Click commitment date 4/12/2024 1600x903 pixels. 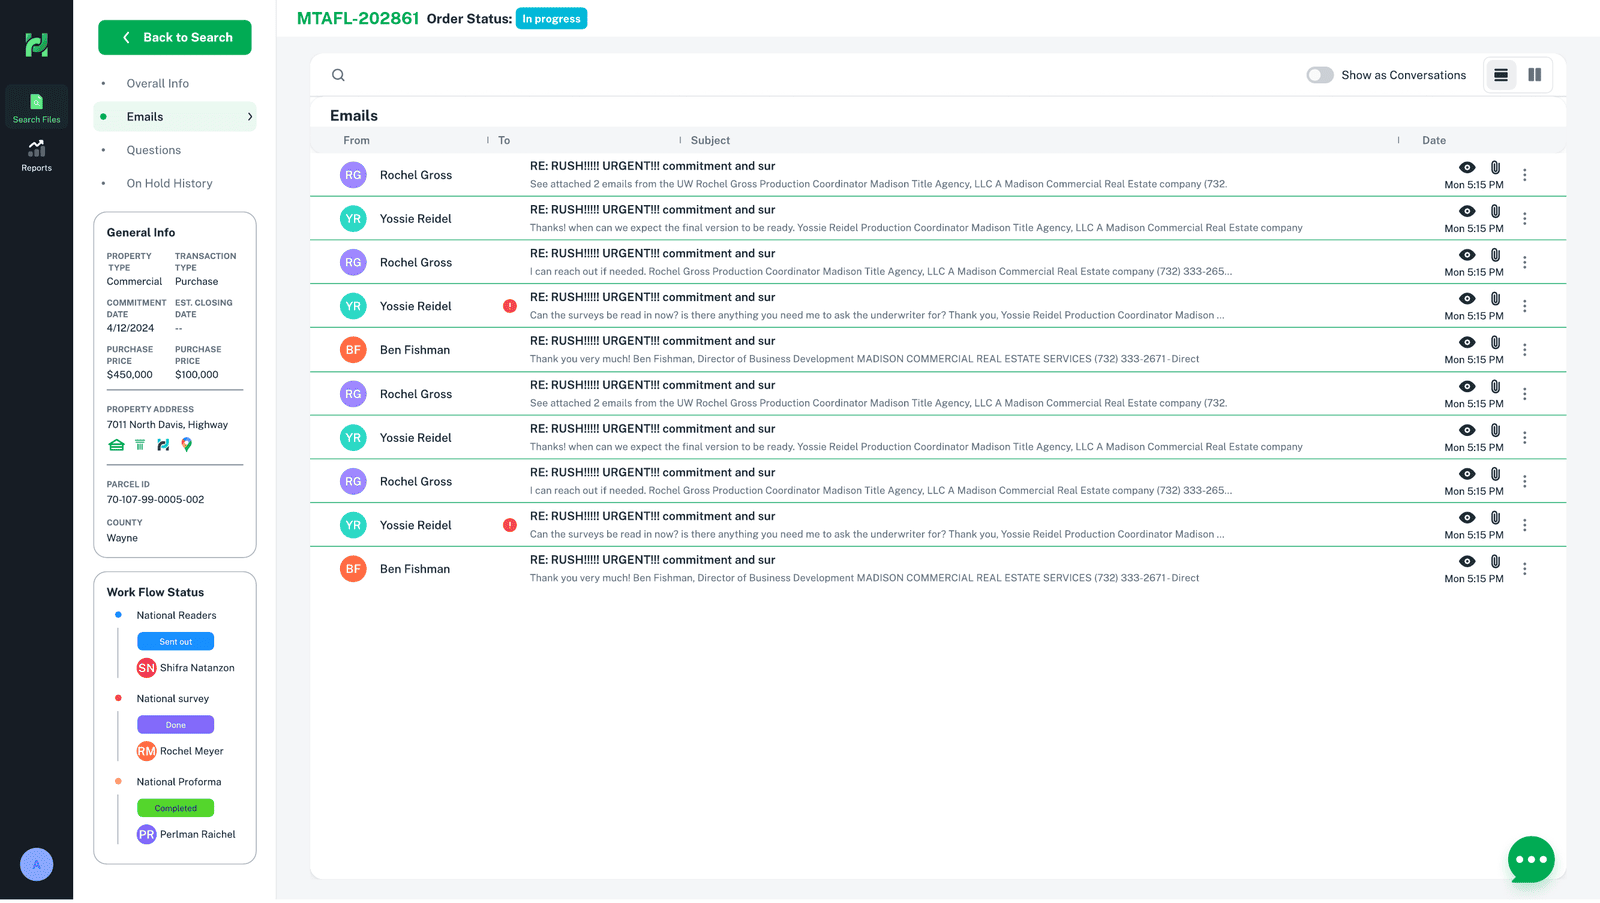click(x=130, y=328)
